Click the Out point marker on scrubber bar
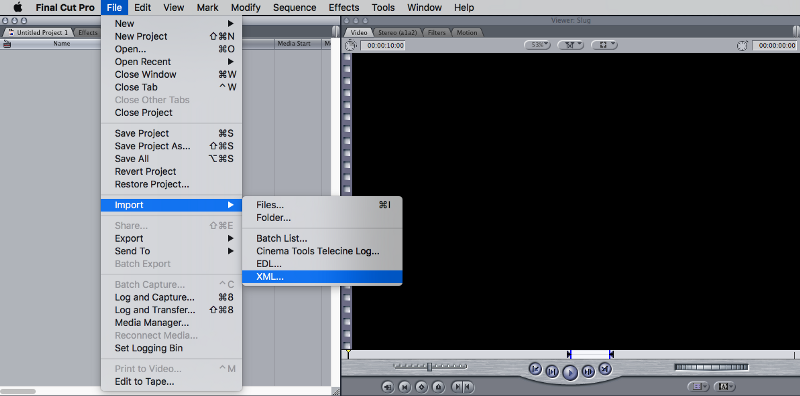 (611, 354)
